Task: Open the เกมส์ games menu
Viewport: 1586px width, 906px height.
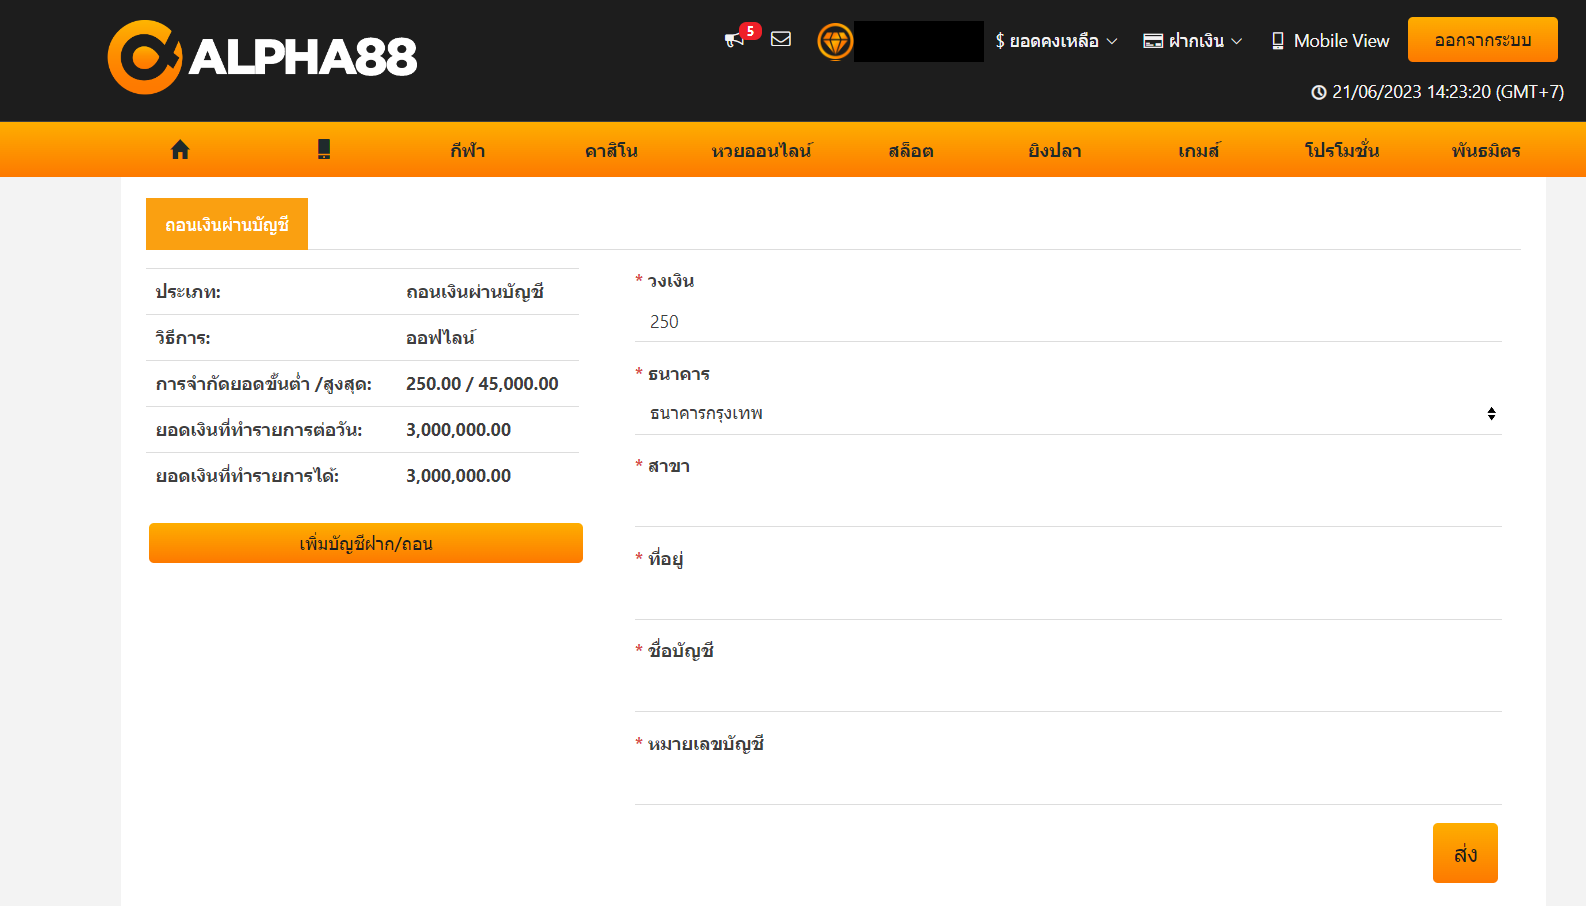Action: (1199, 151)
